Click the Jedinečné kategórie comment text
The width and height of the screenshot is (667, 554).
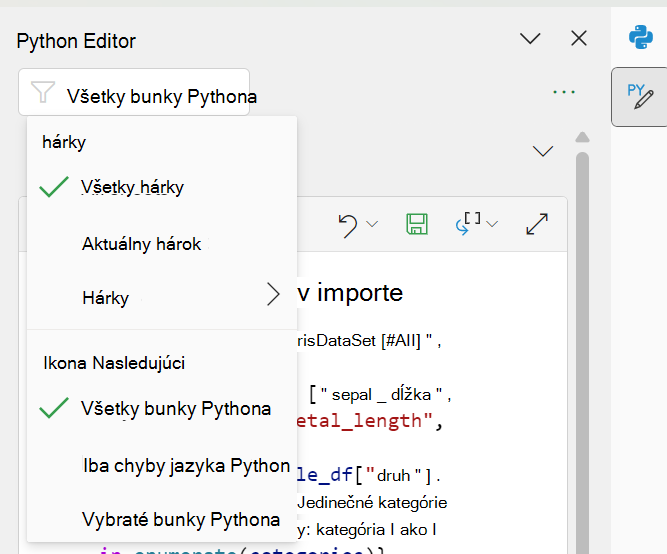pyautogui.click(x=372, y=503)
